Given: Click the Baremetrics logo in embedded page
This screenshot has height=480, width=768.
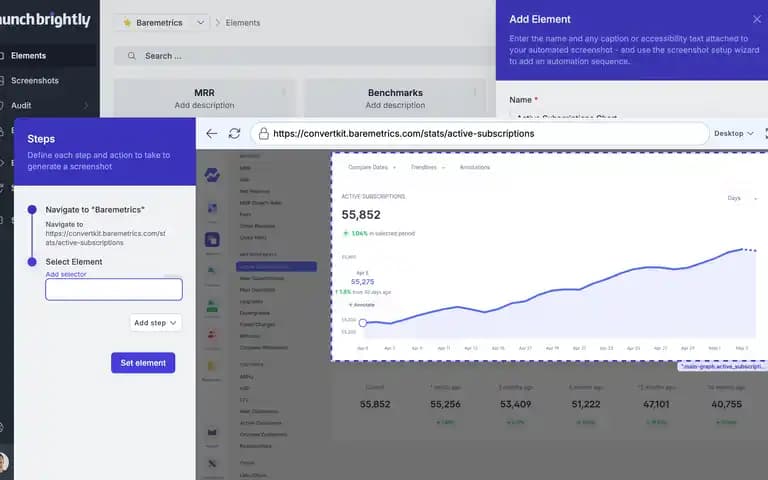Looking at the screenshot, I should [212, 175].
